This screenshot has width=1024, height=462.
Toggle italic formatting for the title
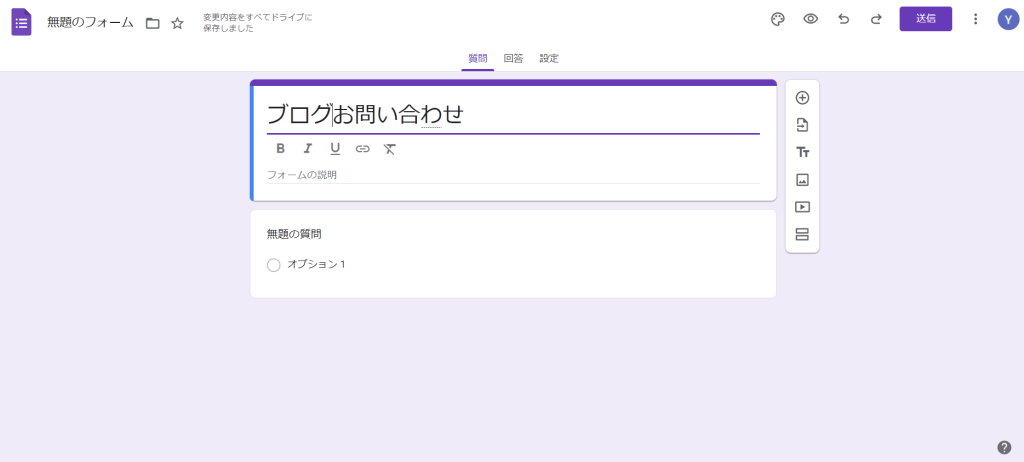(x=308, y=149)
